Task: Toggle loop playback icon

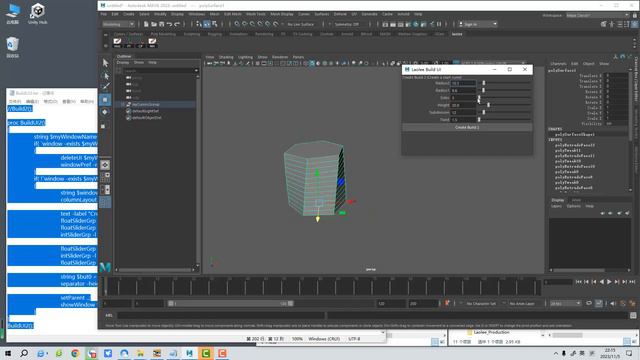Action: [x=589, y=303]
